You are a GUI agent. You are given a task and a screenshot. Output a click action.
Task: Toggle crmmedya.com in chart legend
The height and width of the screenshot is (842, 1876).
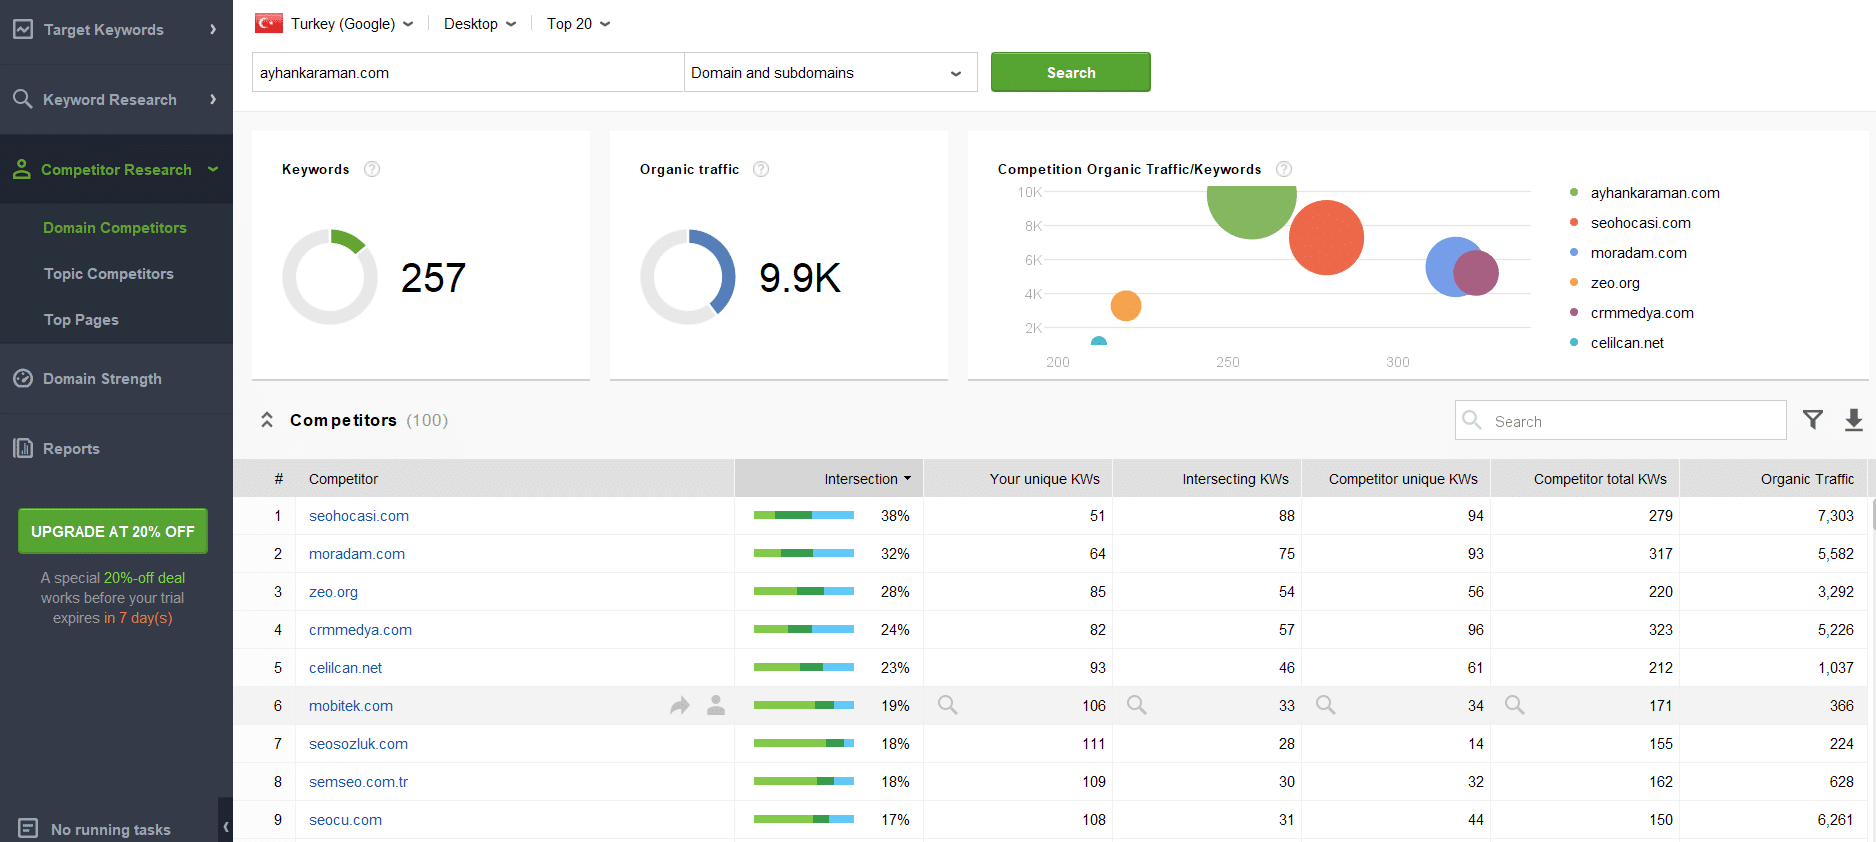click(x=1632, y=313)
